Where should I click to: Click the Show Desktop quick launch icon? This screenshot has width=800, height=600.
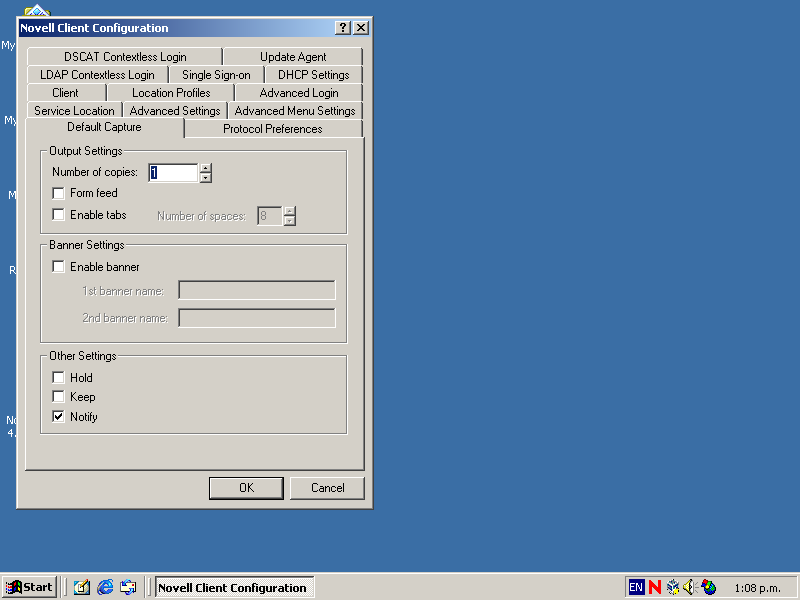[x=82, y=587]
